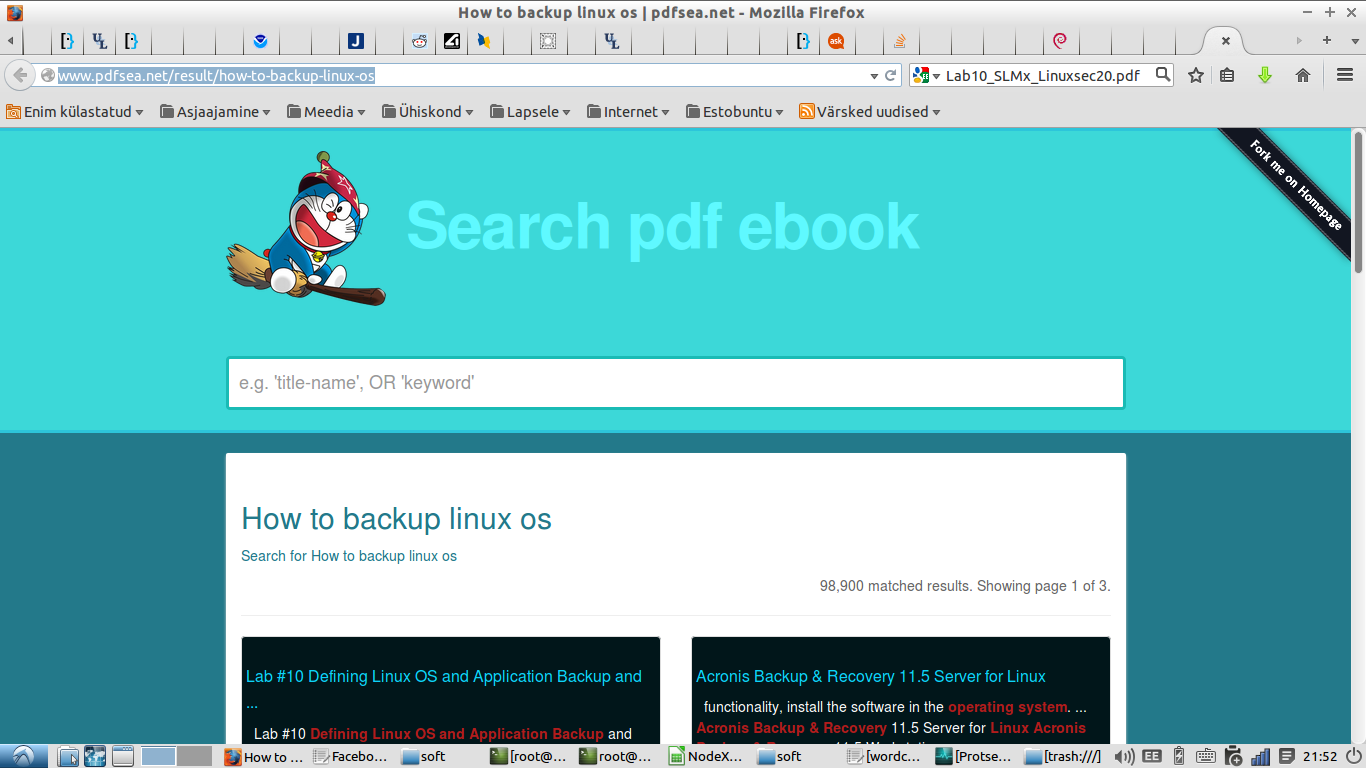Screen dimensions: 1366x768
Task: Click Search for How to backup linux os link
Action: (349, 556)
